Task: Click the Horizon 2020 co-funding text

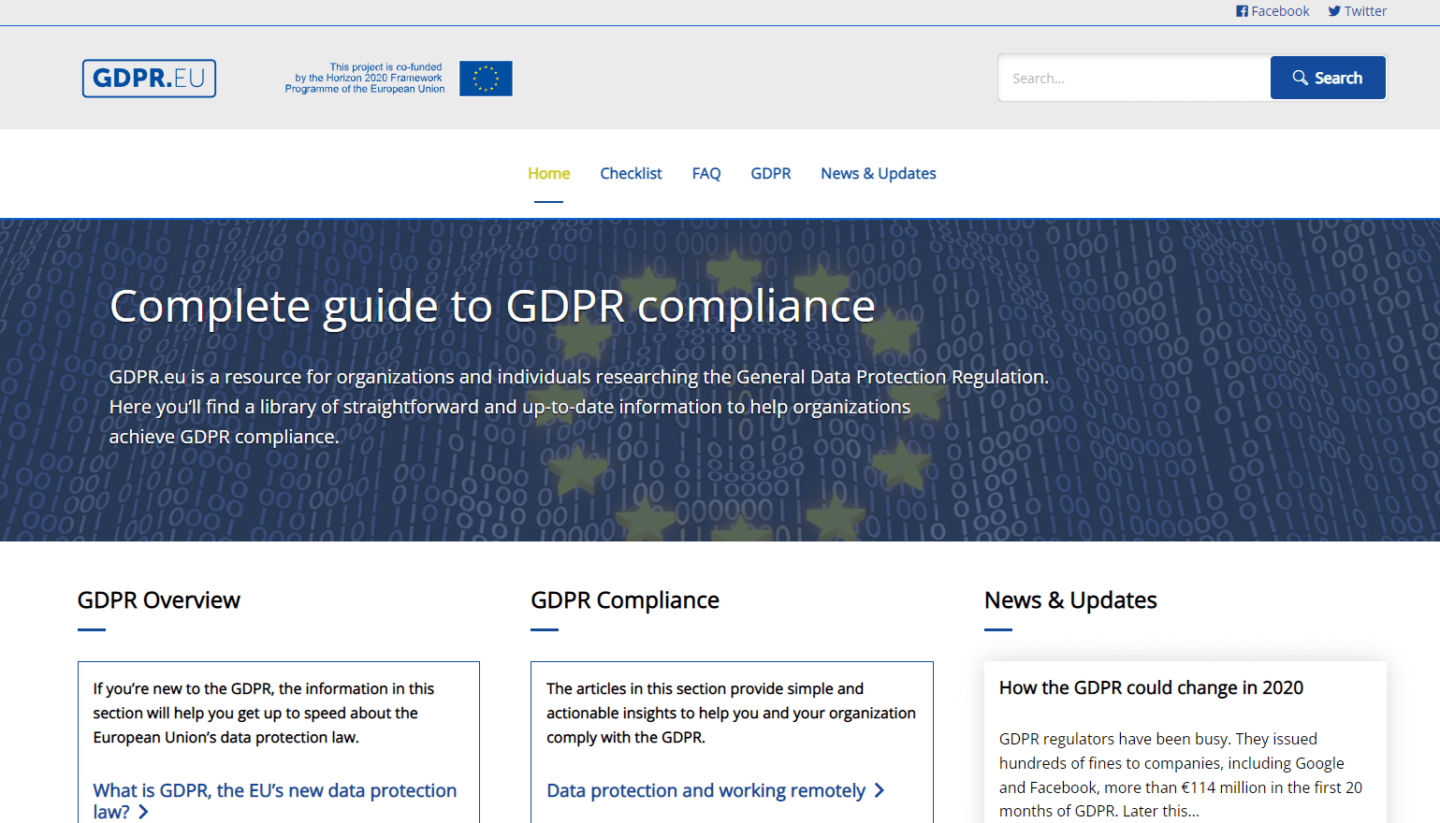Action: click(x=365, y=78)
